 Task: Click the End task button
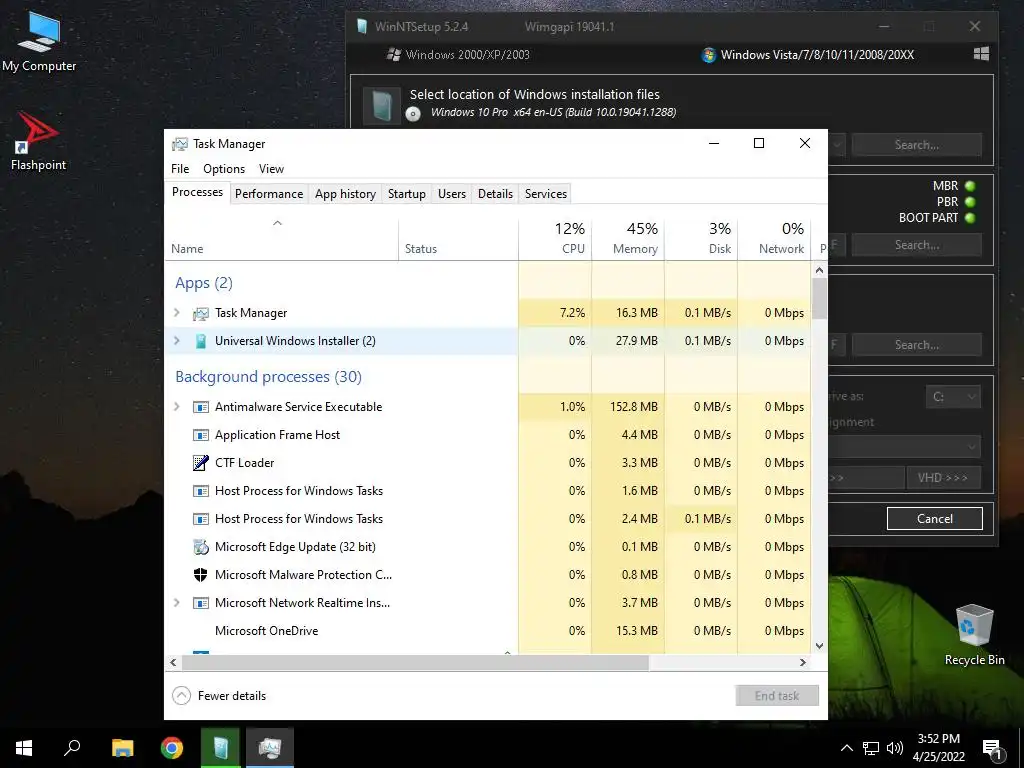point(776,696)
